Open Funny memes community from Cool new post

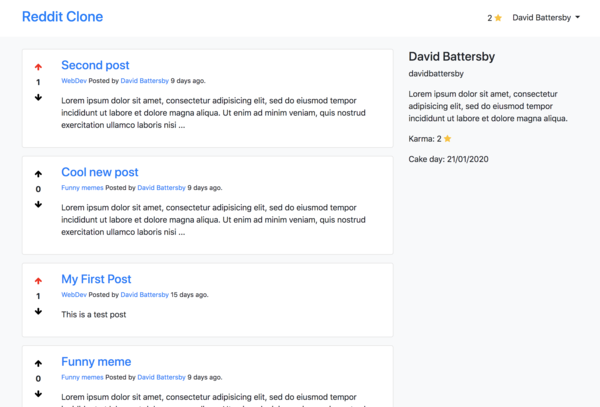[x=82, y=187]
